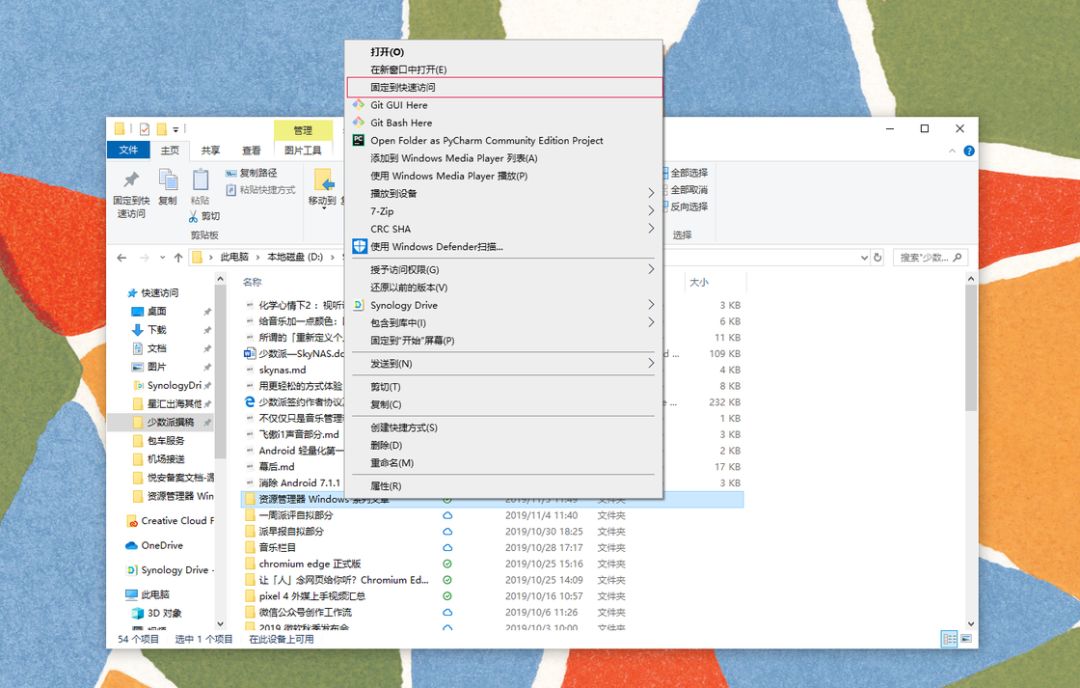The width and height of the screenshot is (1080, 688).
Task: Click Select None (全部取消) in ribbon
Action: coord(685,189)
